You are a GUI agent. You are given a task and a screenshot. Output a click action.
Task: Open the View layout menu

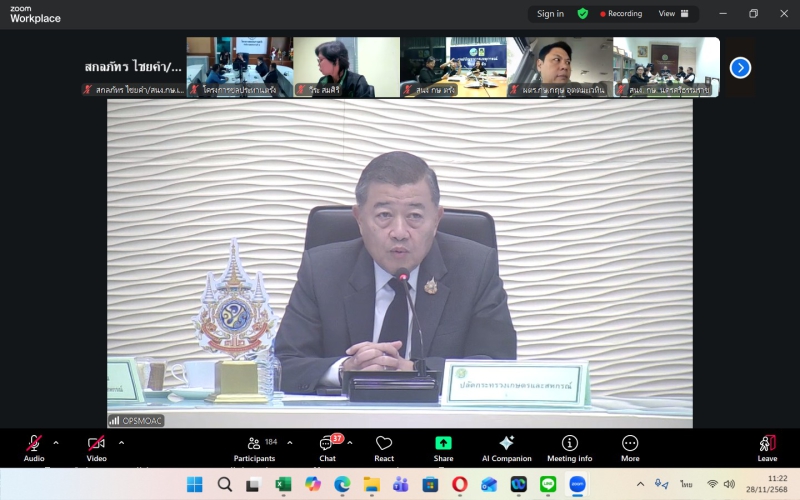click(673, 14)
